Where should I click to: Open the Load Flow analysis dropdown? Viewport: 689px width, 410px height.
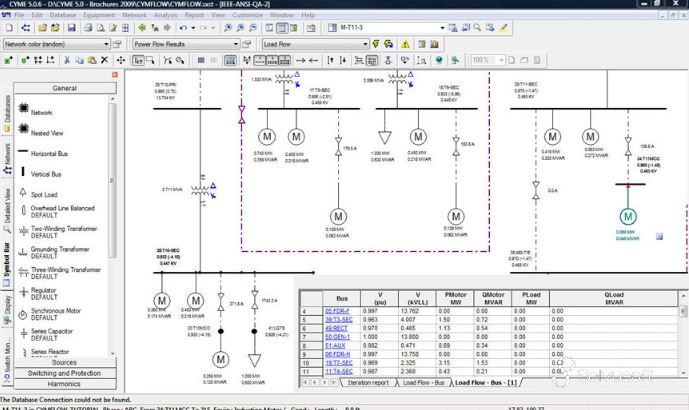(x=315, y=44)
